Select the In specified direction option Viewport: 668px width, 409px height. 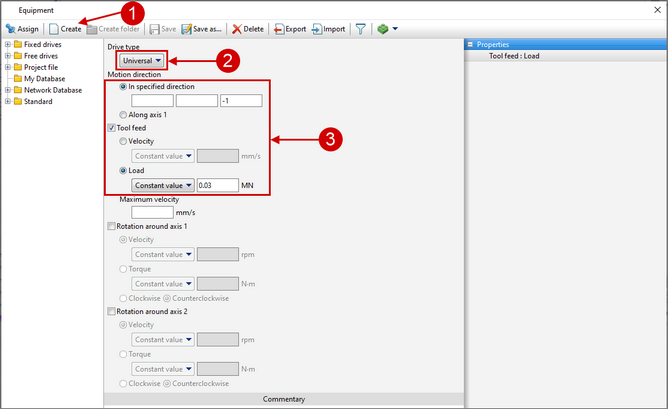(x=124, y=87)
